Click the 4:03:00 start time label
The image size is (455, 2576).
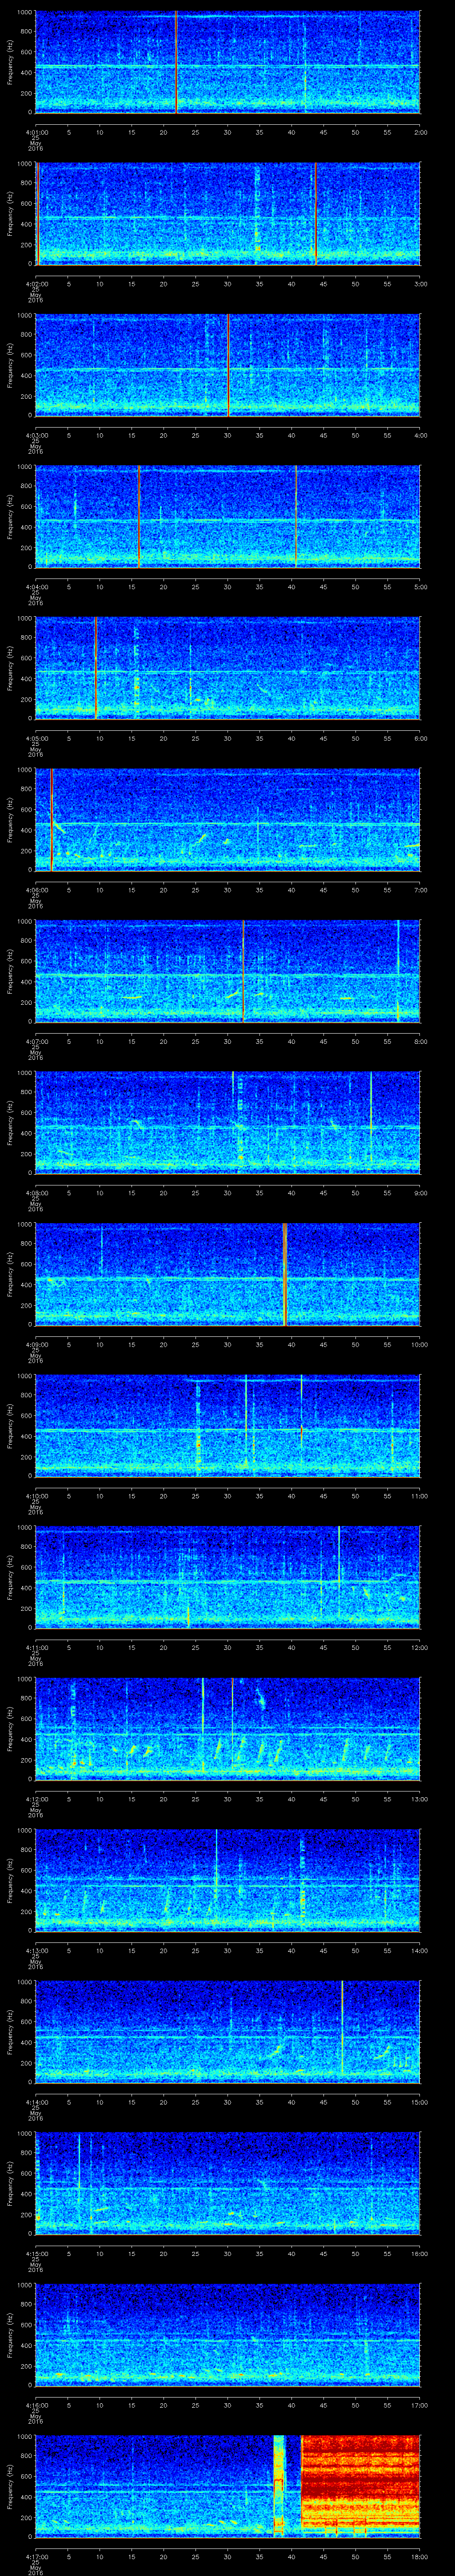pyautogui.click(x=36, y=435)
